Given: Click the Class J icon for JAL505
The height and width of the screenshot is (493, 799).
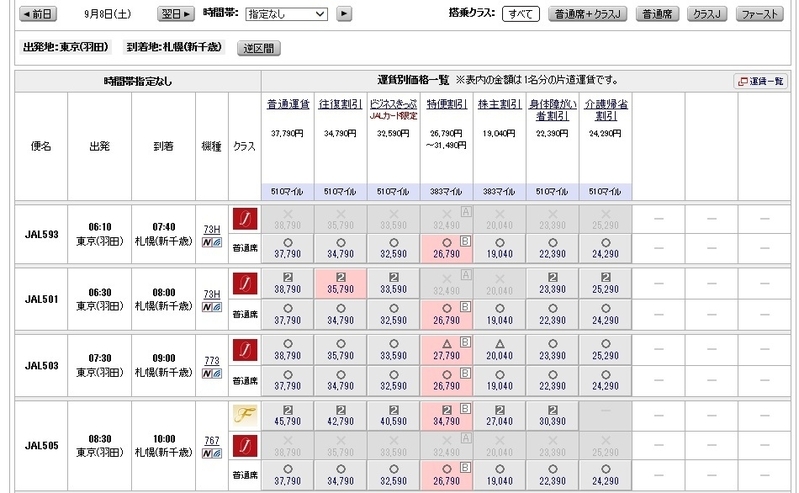Looking at the screenshot, I should click(245, 445).
